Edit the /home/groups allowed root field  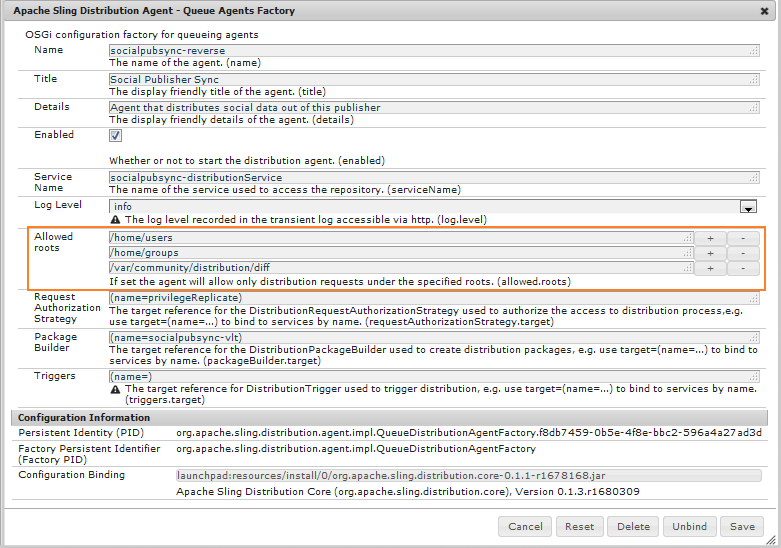click(x=401, y=253)
